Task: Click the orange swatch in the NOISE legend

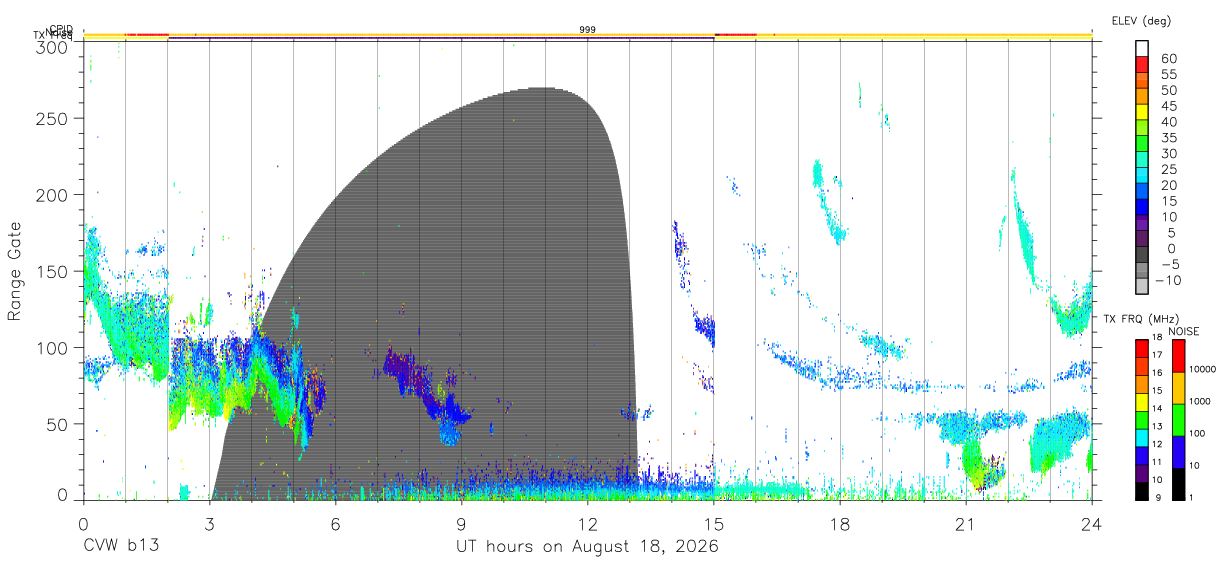Action: (1179, 388)
